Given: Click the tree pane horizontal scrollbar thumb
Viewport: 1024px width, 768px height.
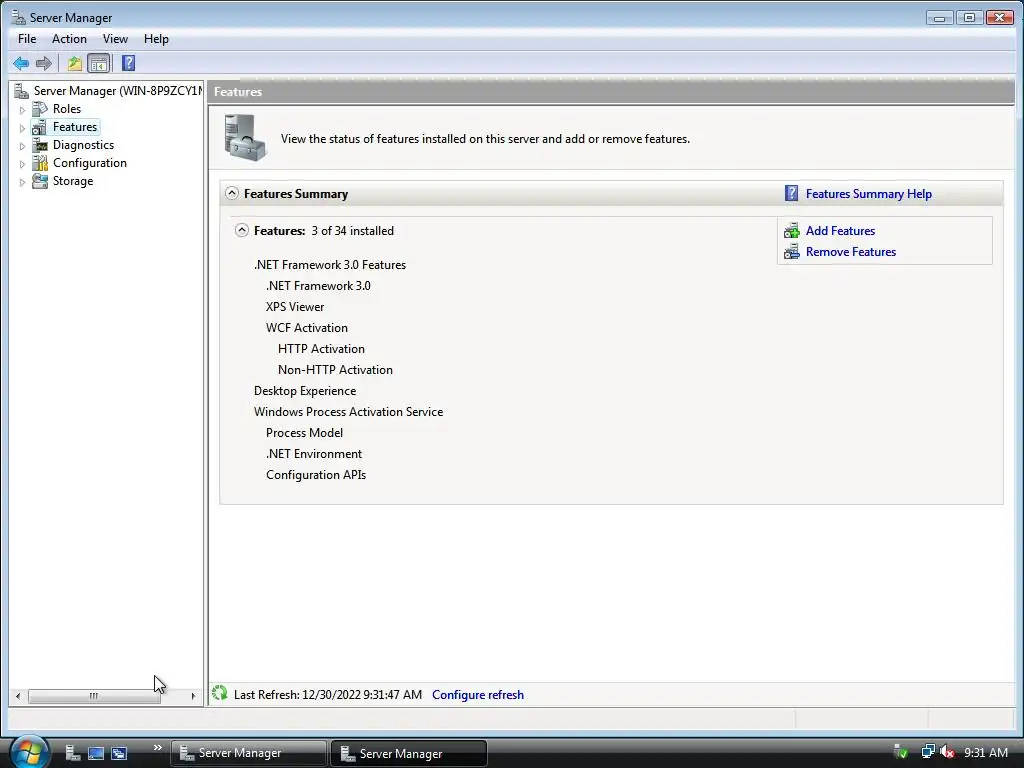Looking at the screenshot, I should coord(94,696).
